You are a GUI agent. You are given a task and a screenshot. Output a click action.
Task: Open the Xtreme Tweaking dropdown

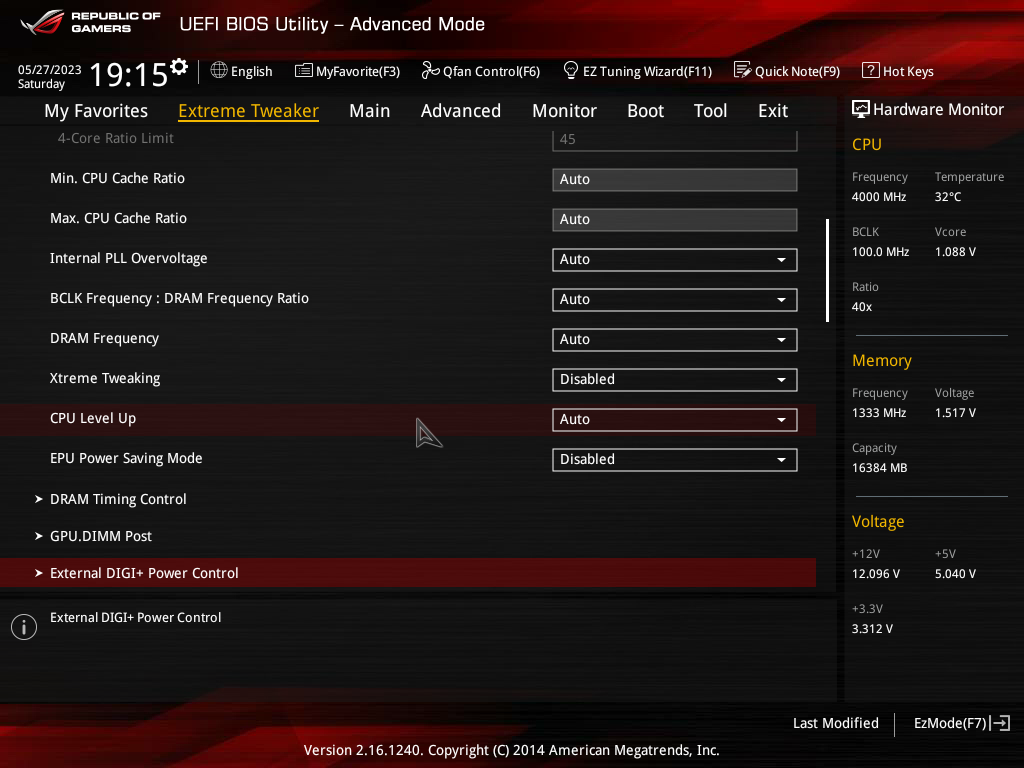pyautogui.click(x=675, y=379)
